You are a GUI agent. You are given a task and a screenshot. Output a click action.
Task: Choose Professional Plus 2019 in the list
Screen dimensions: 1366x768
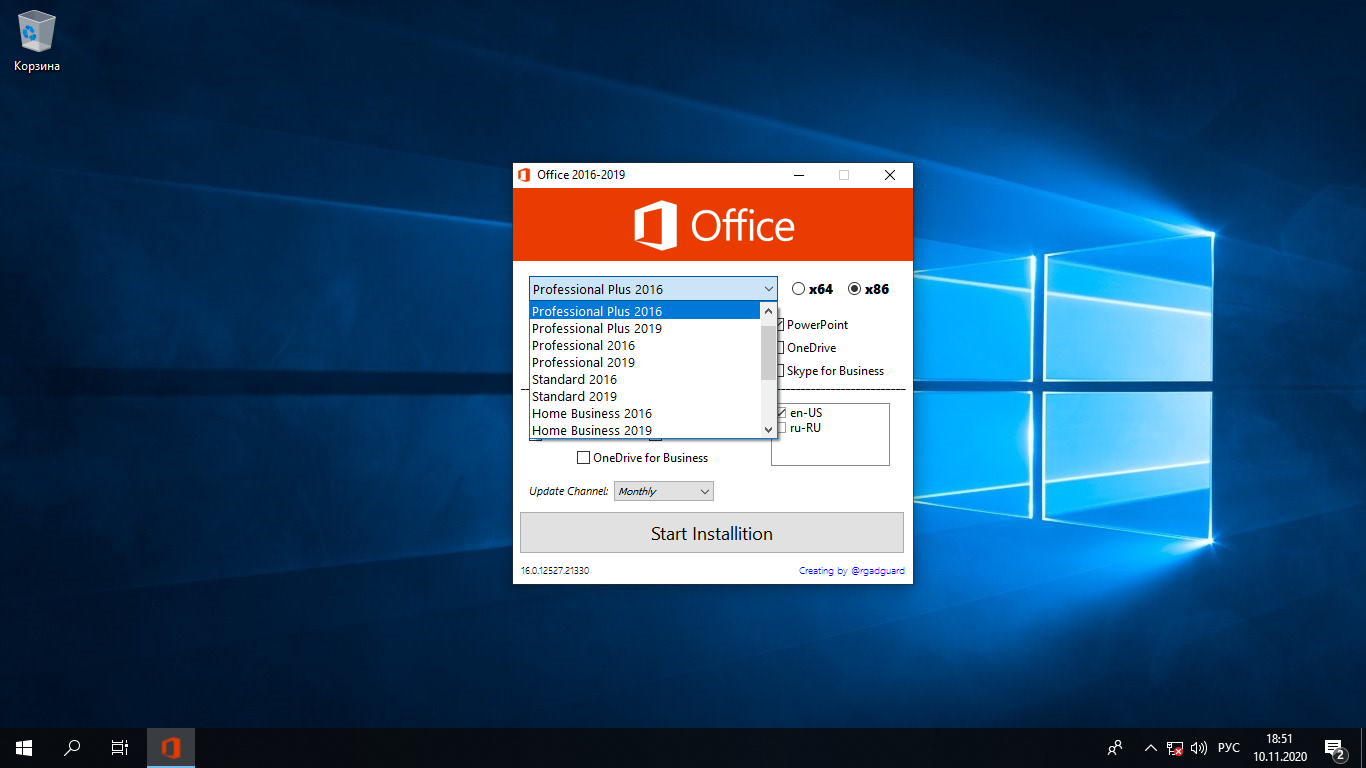pyautogui.click(x=645, y=328)
